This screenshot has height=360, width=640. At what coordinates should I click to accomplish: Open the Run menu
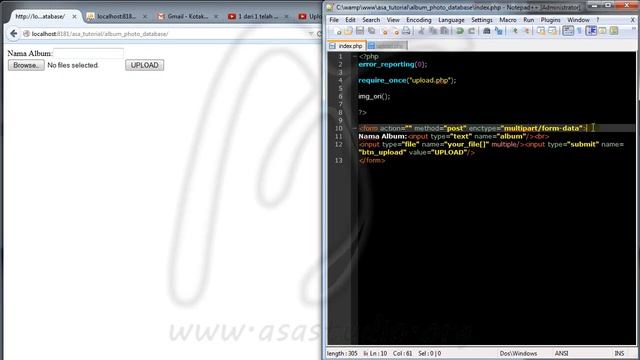coord(529,20)
